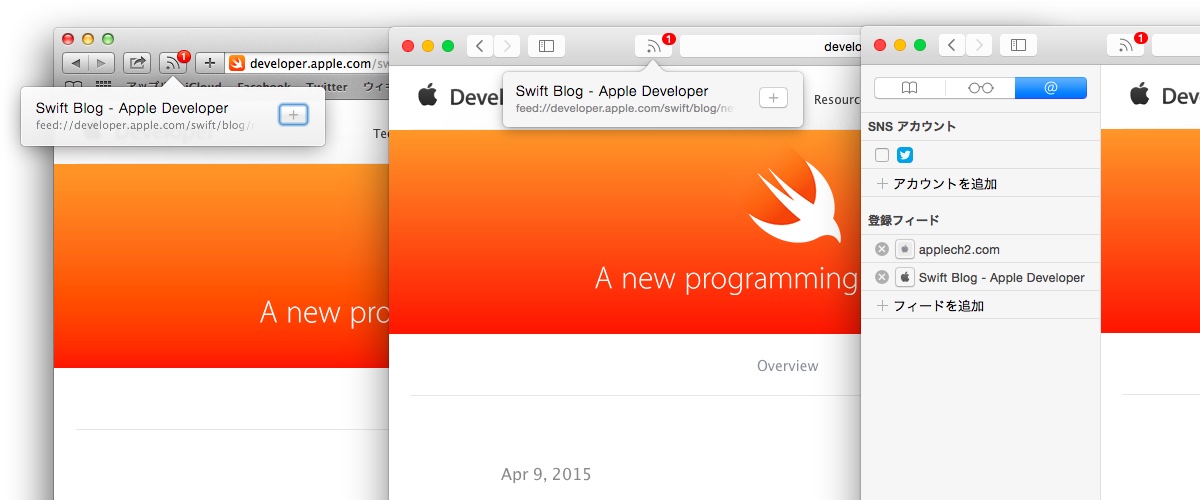Image resolution: width=1200 pixels, height=500 pixels.
Task: Toggle the sidebar button in the right window
Action: [x=1018, y=45]
